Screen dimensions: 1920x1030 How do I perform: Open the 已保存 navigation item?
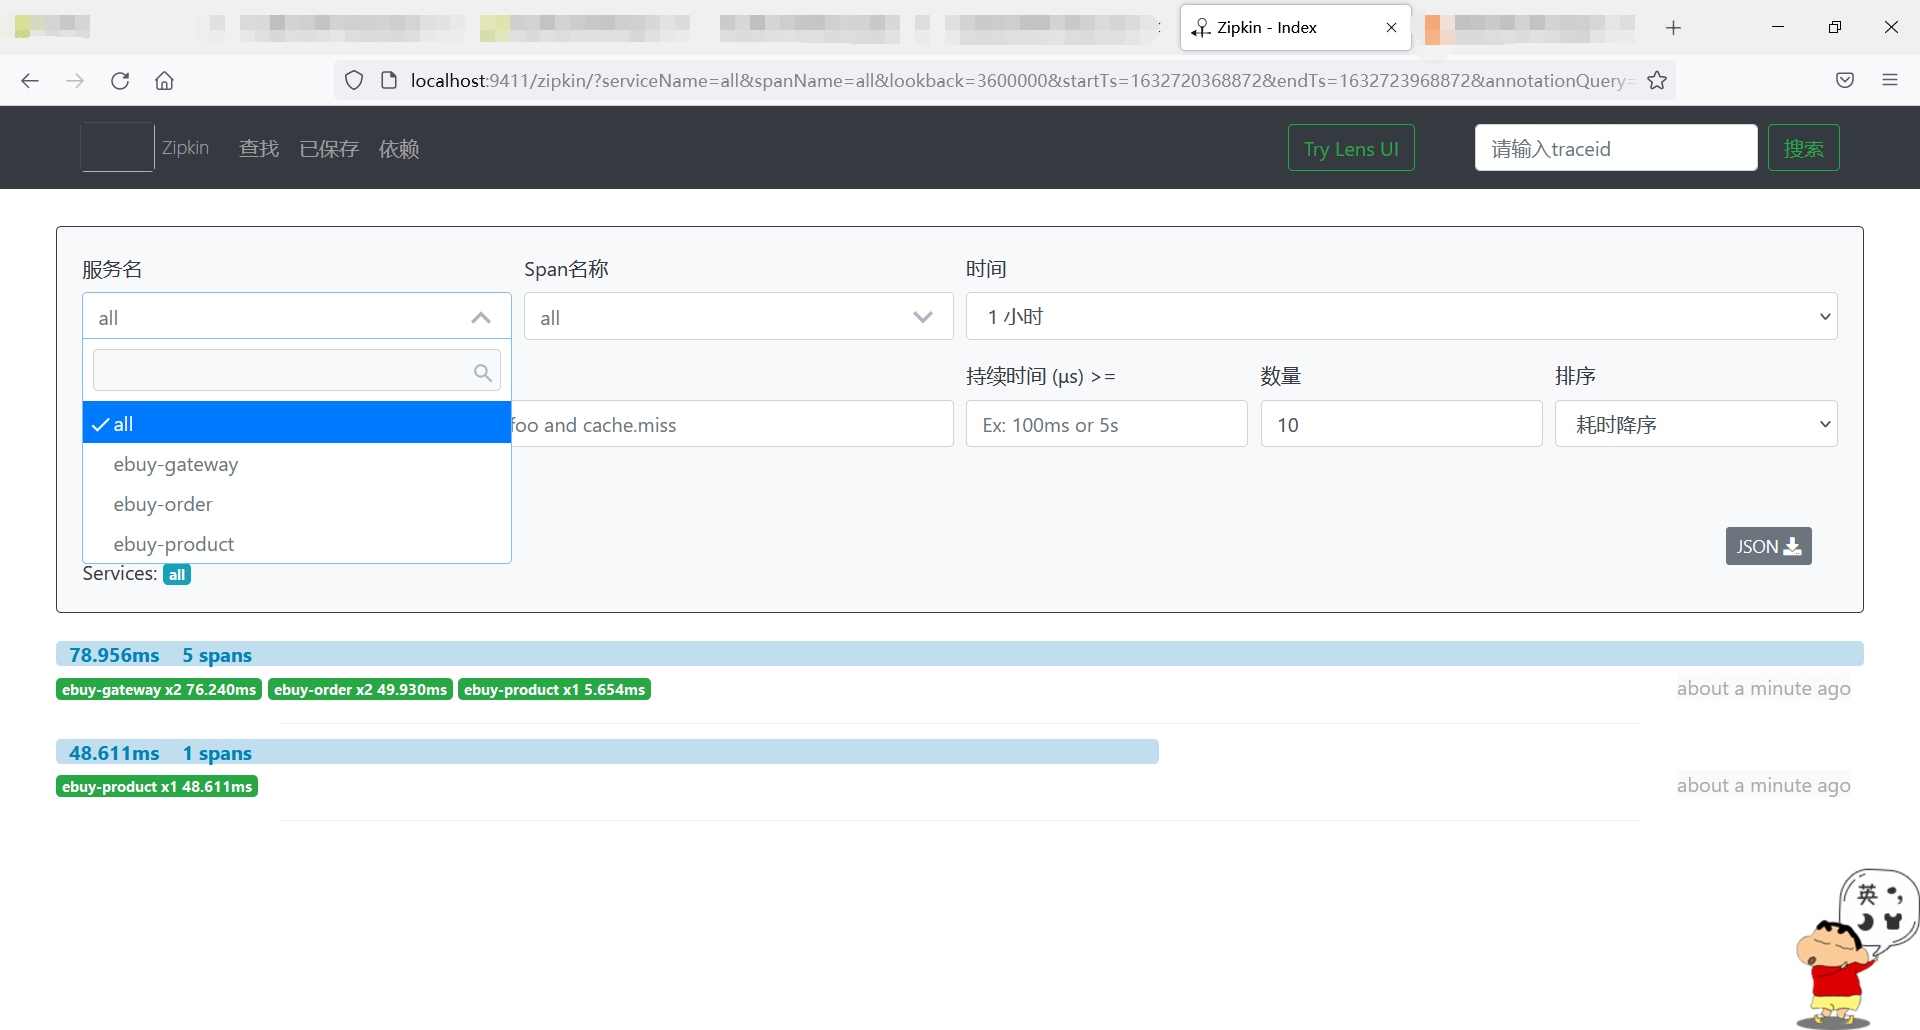329,149
